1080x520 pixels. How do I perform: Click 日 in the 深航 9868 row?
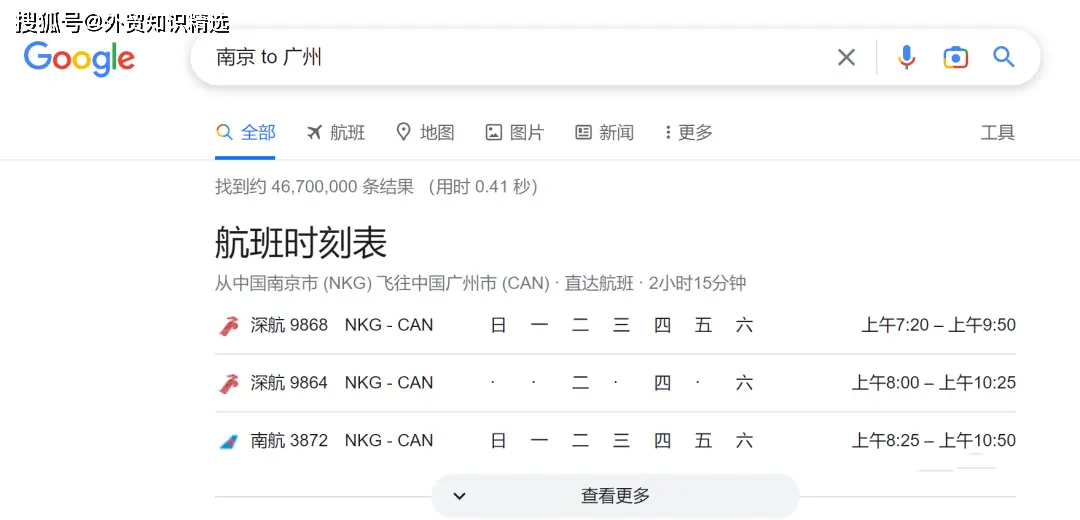coord(498,325)
